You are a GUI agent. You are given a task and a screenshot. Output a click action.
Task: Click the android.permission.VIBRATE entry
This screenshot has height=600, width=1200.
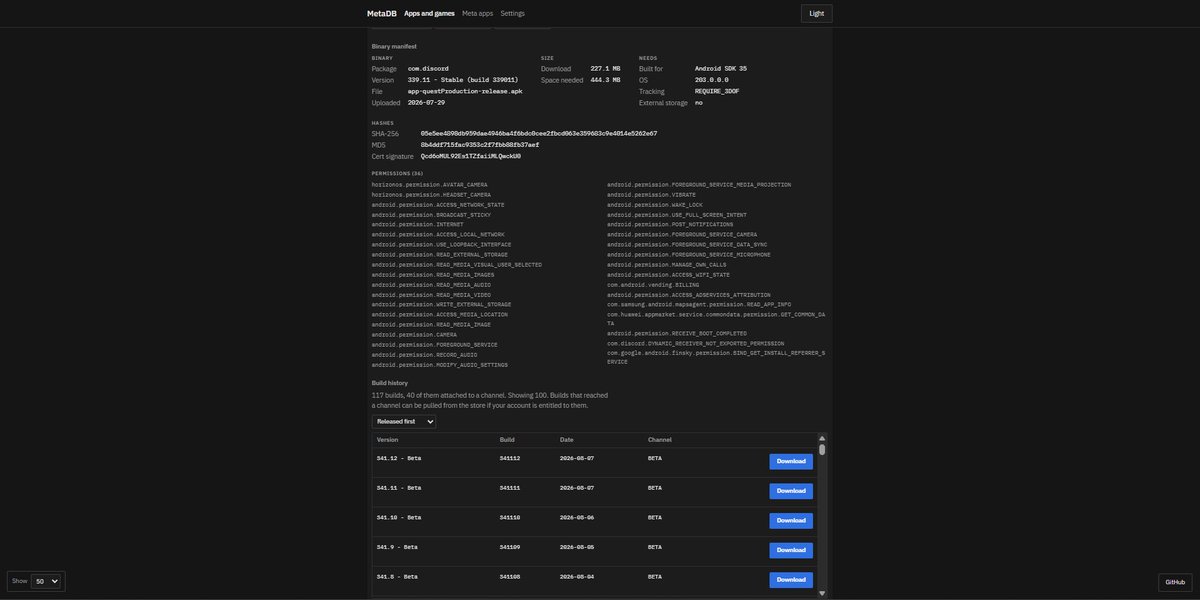[x=652, y=195]
